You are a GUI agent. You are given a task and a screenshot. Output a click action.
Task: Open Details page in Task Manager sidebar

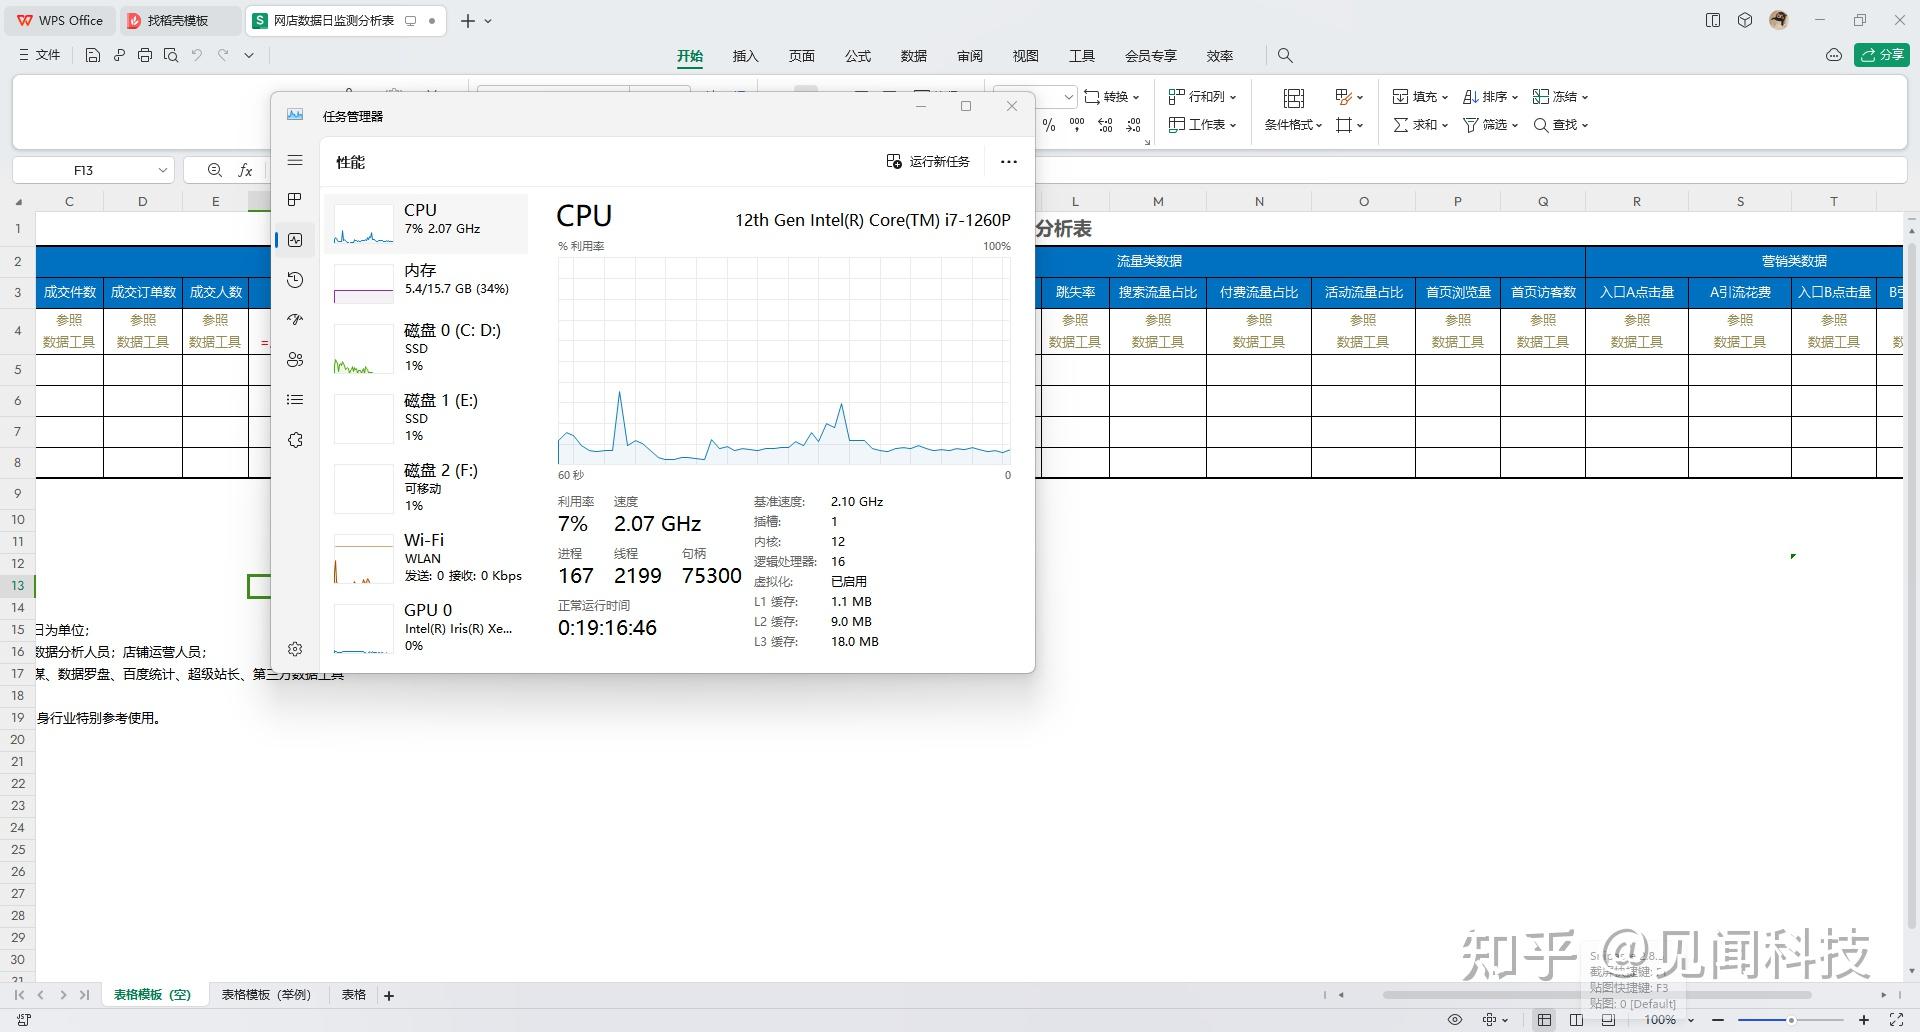294,400
